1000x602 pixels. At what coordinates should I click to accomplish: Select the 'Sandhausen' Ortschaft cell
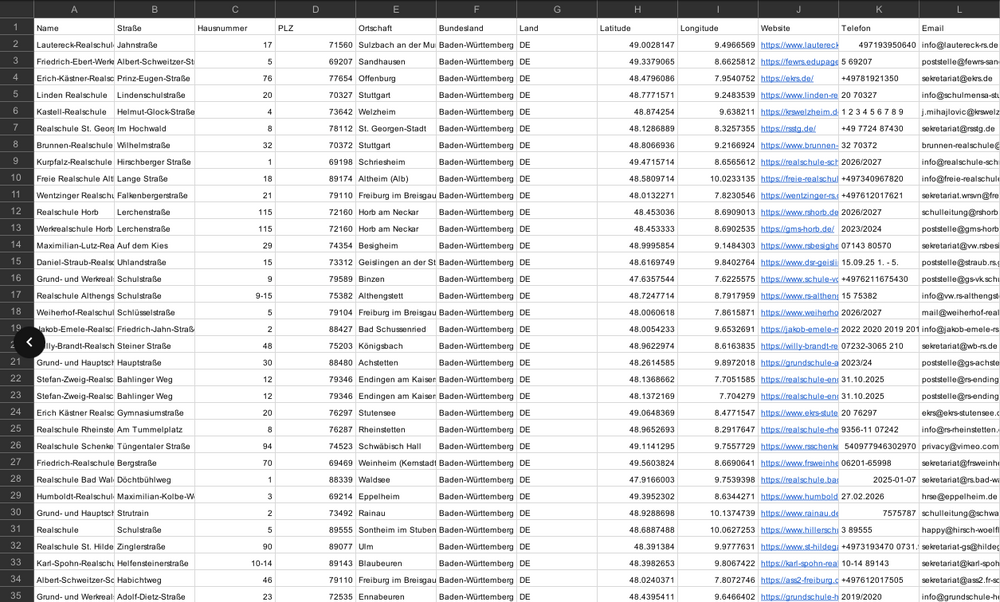tap(396, 62)
